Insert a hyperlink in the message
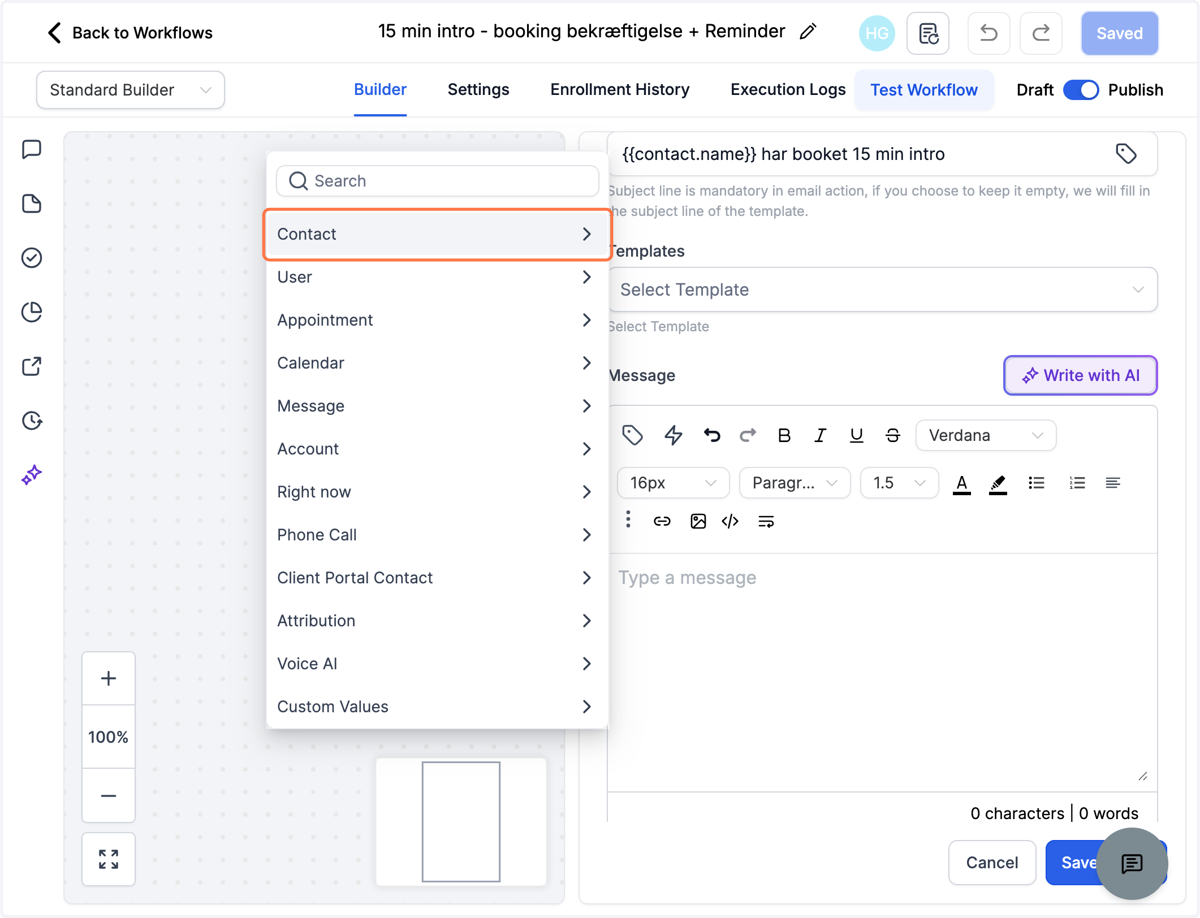The width and height of the screenshot is (1200, 918). [662, 521]
